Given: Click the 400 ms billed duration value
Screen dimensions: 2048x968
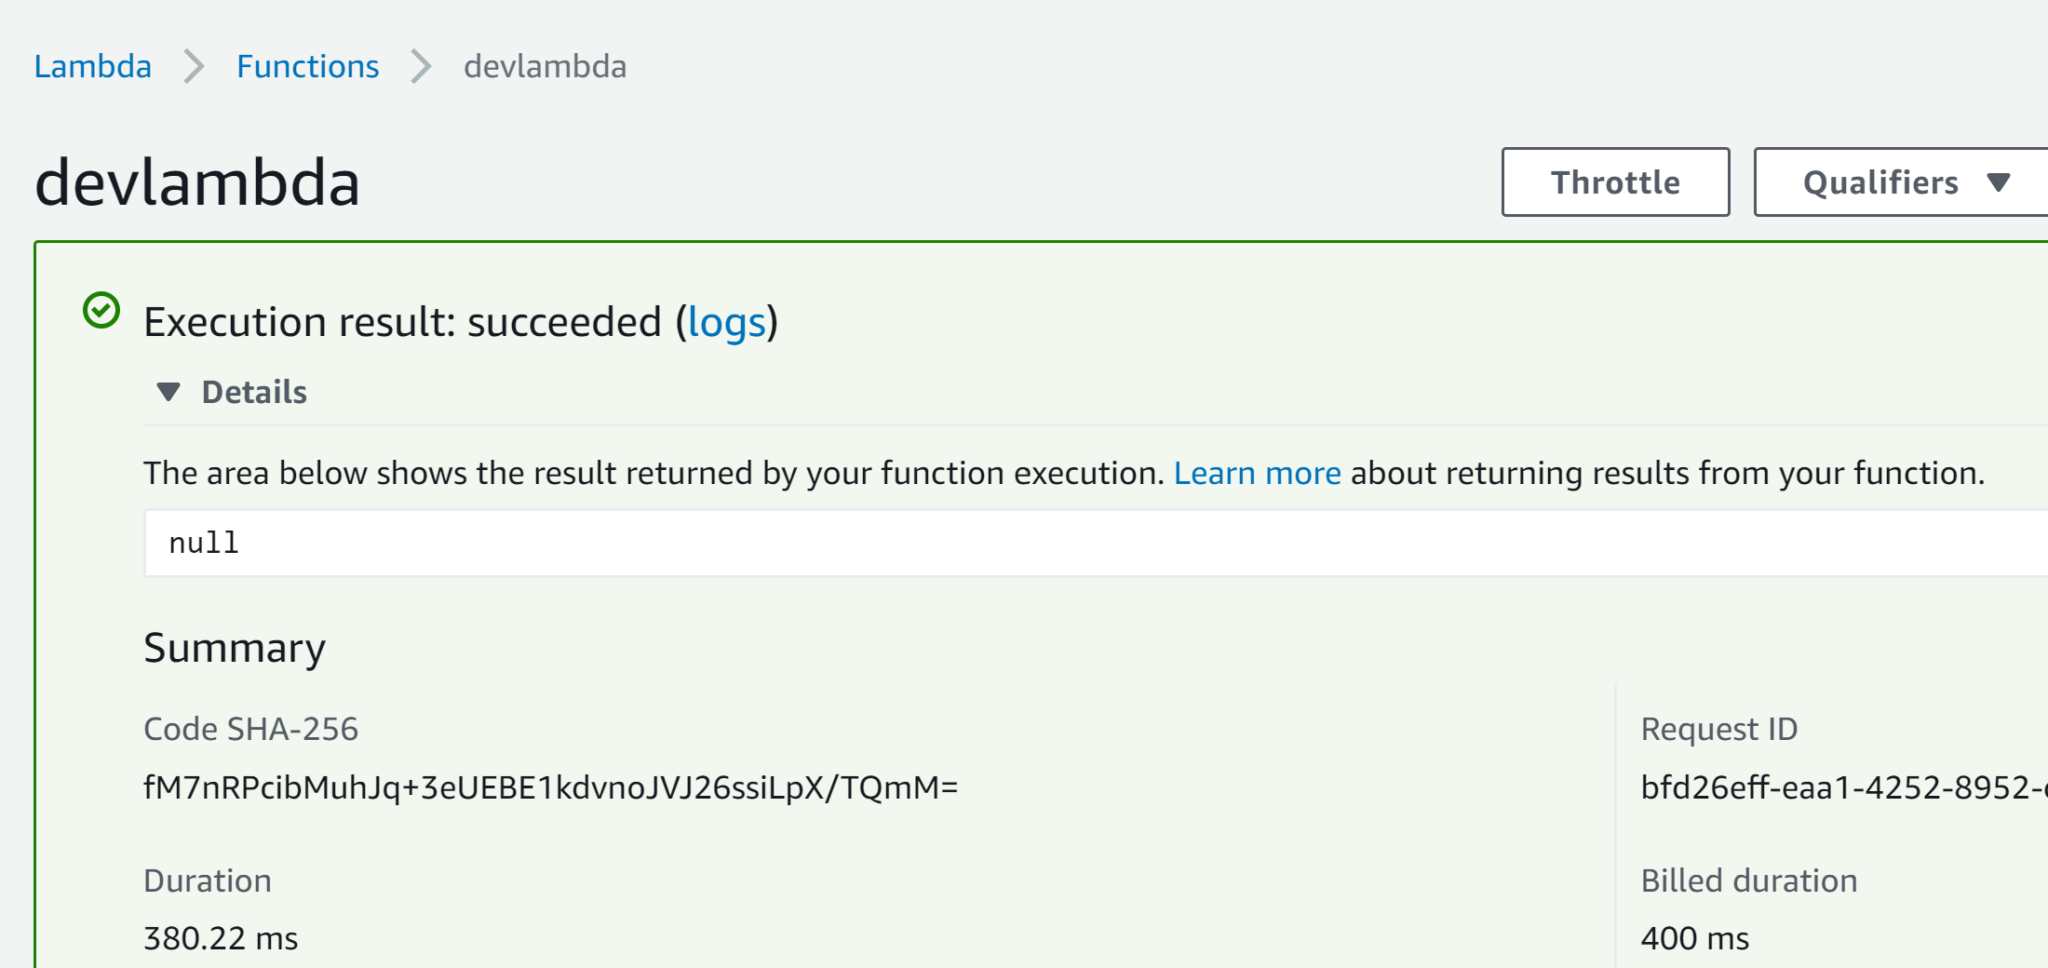Looking at the screenshot, I should [1695, 939].
